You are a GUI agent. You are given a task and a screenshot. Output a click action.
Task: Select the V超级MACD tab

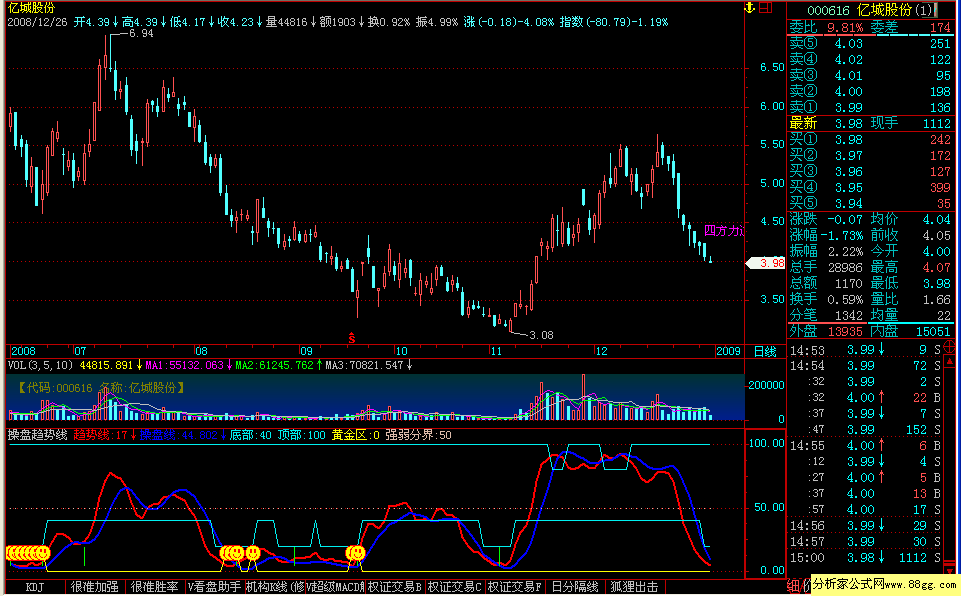pyautogui.click(x=335, y=587)
